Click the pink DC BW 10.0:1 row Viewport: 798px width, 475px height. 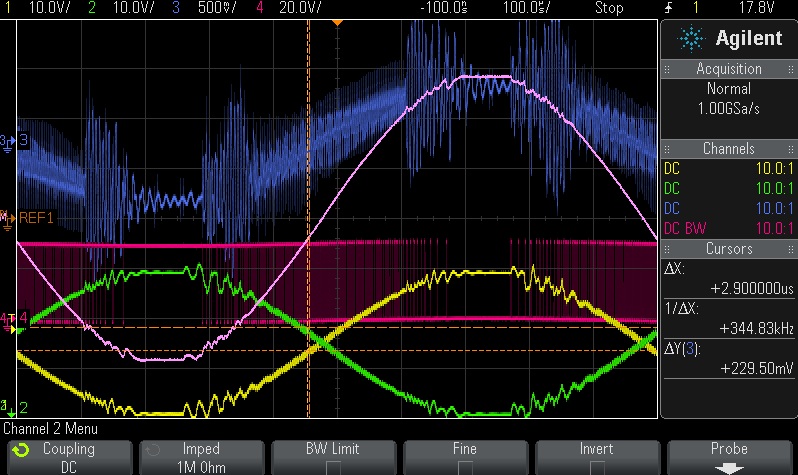click(729, 228)
